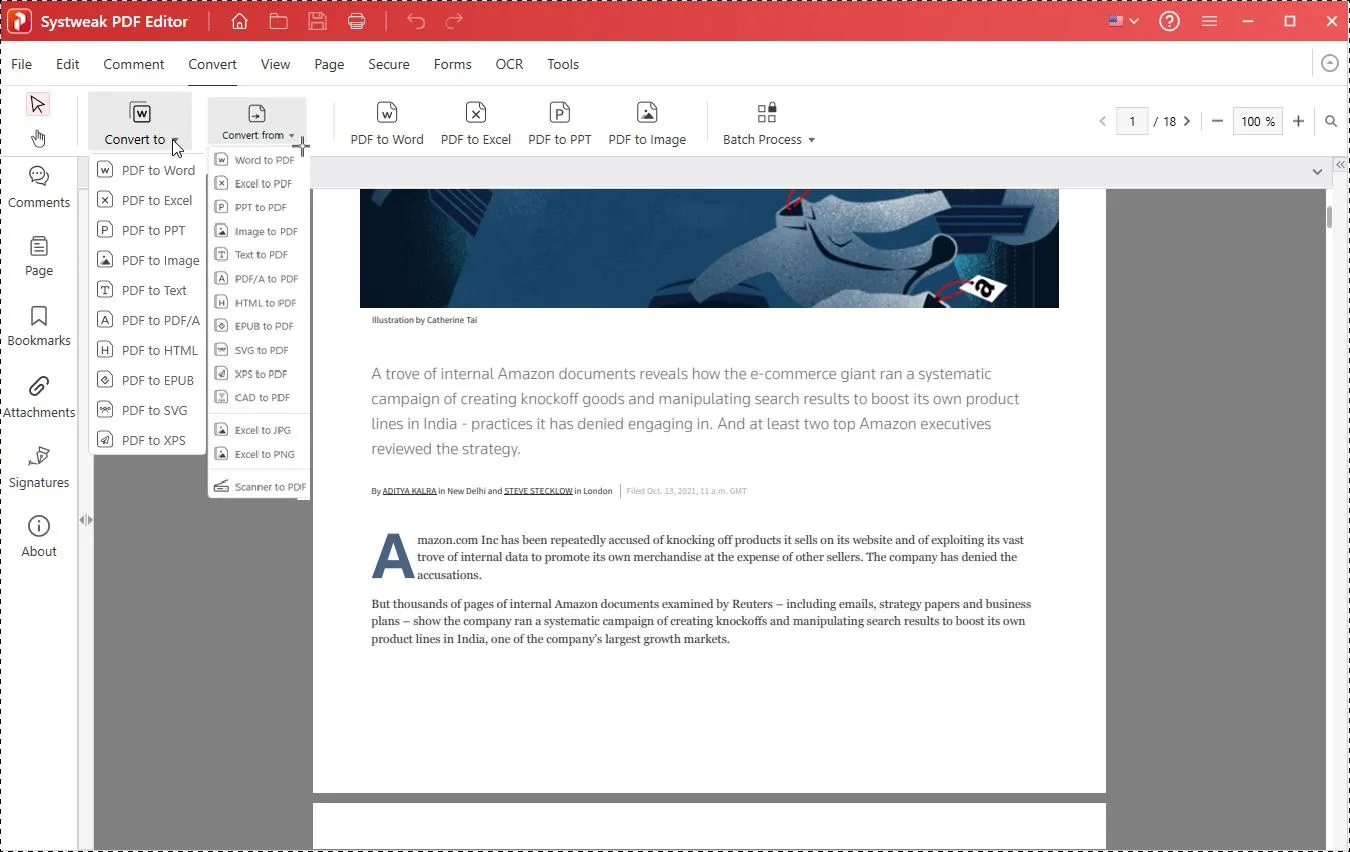Click PDF to PPT toolbar button
This screenshot has height=852, width=1350.
560,123
